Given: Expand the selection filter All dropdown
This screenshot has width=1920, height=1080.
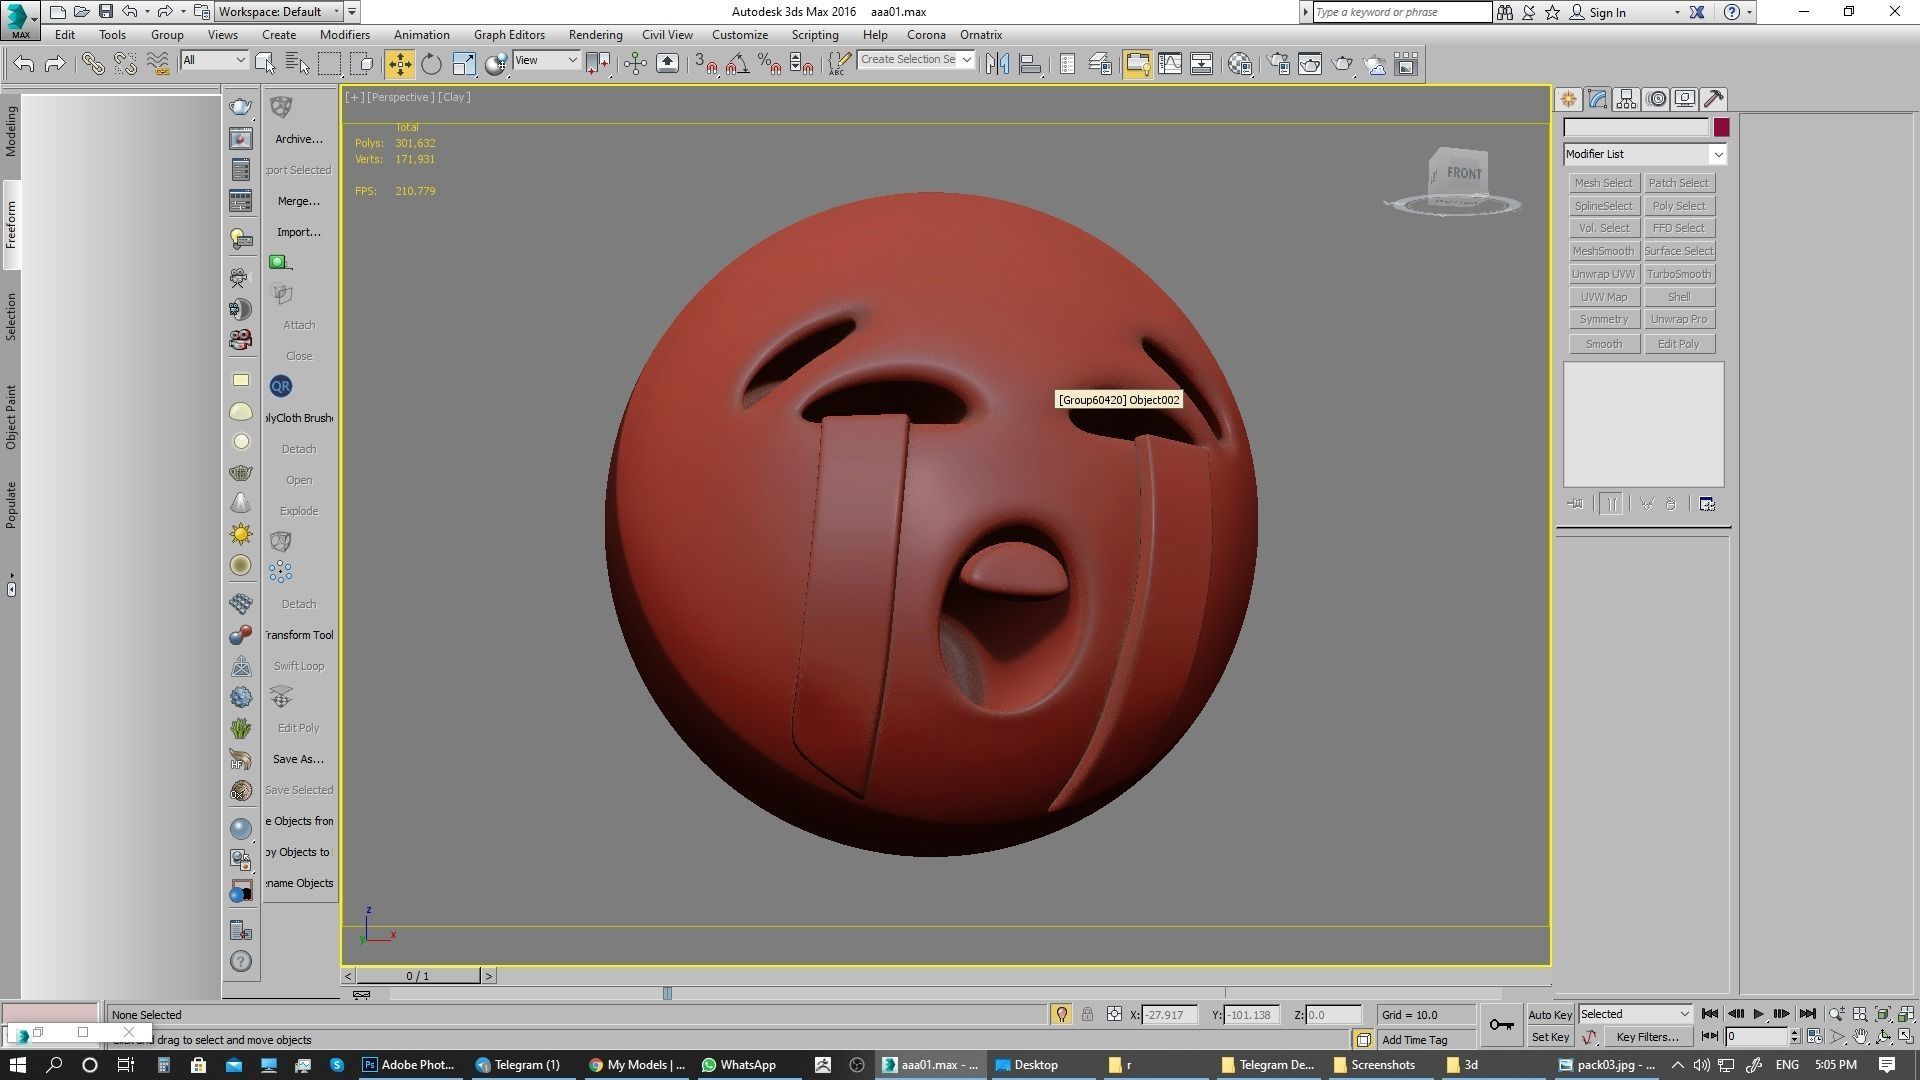Looking at the screenshot, I should click(213, 60).
